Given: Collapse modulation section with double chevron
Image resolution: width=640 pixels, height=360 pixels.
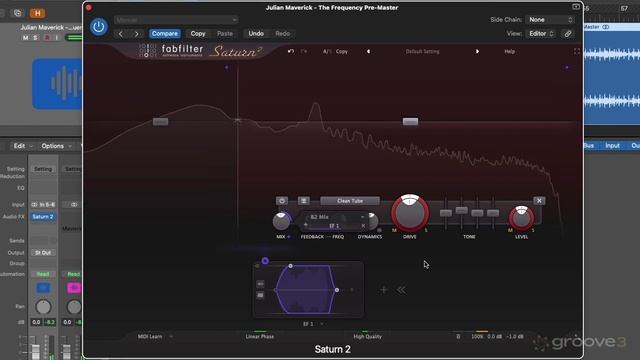Looking at the screenshot, I should click(402, 290).
